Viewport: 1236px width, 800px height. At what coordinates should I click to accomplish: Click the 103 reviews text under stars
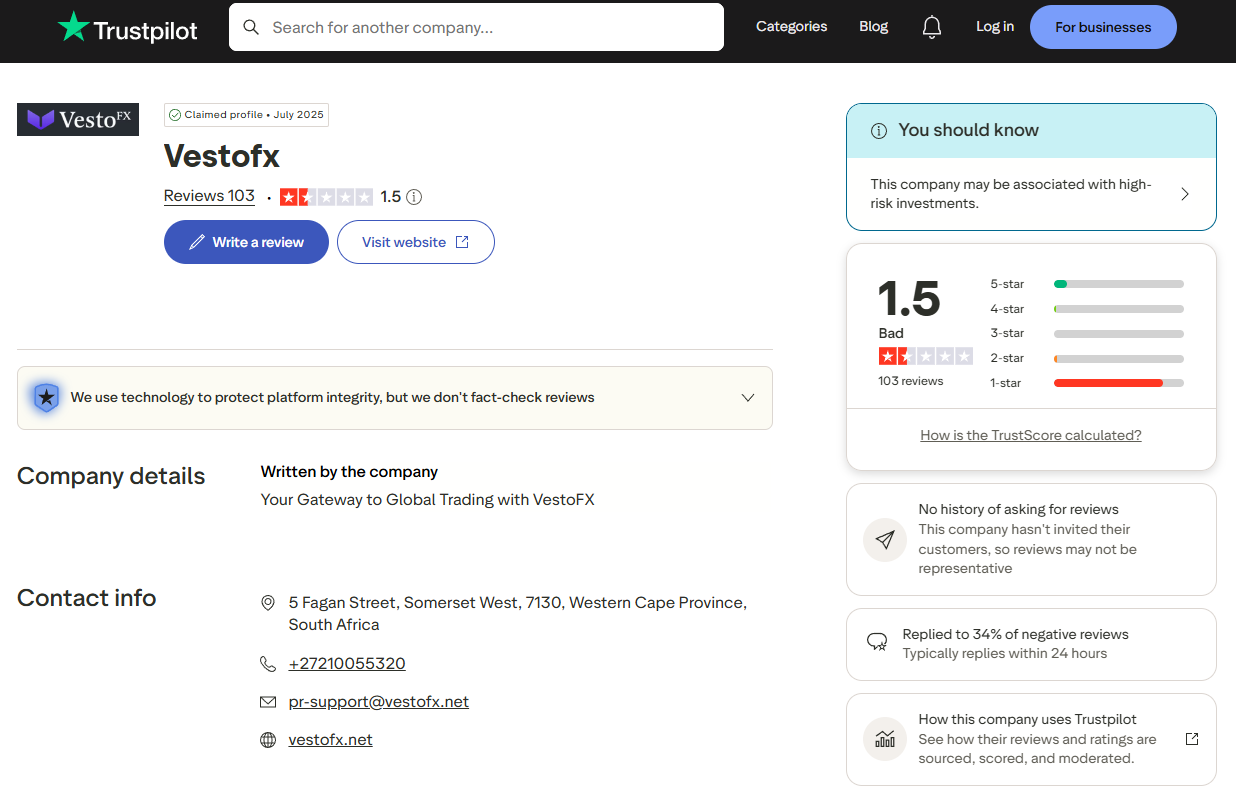911,381
